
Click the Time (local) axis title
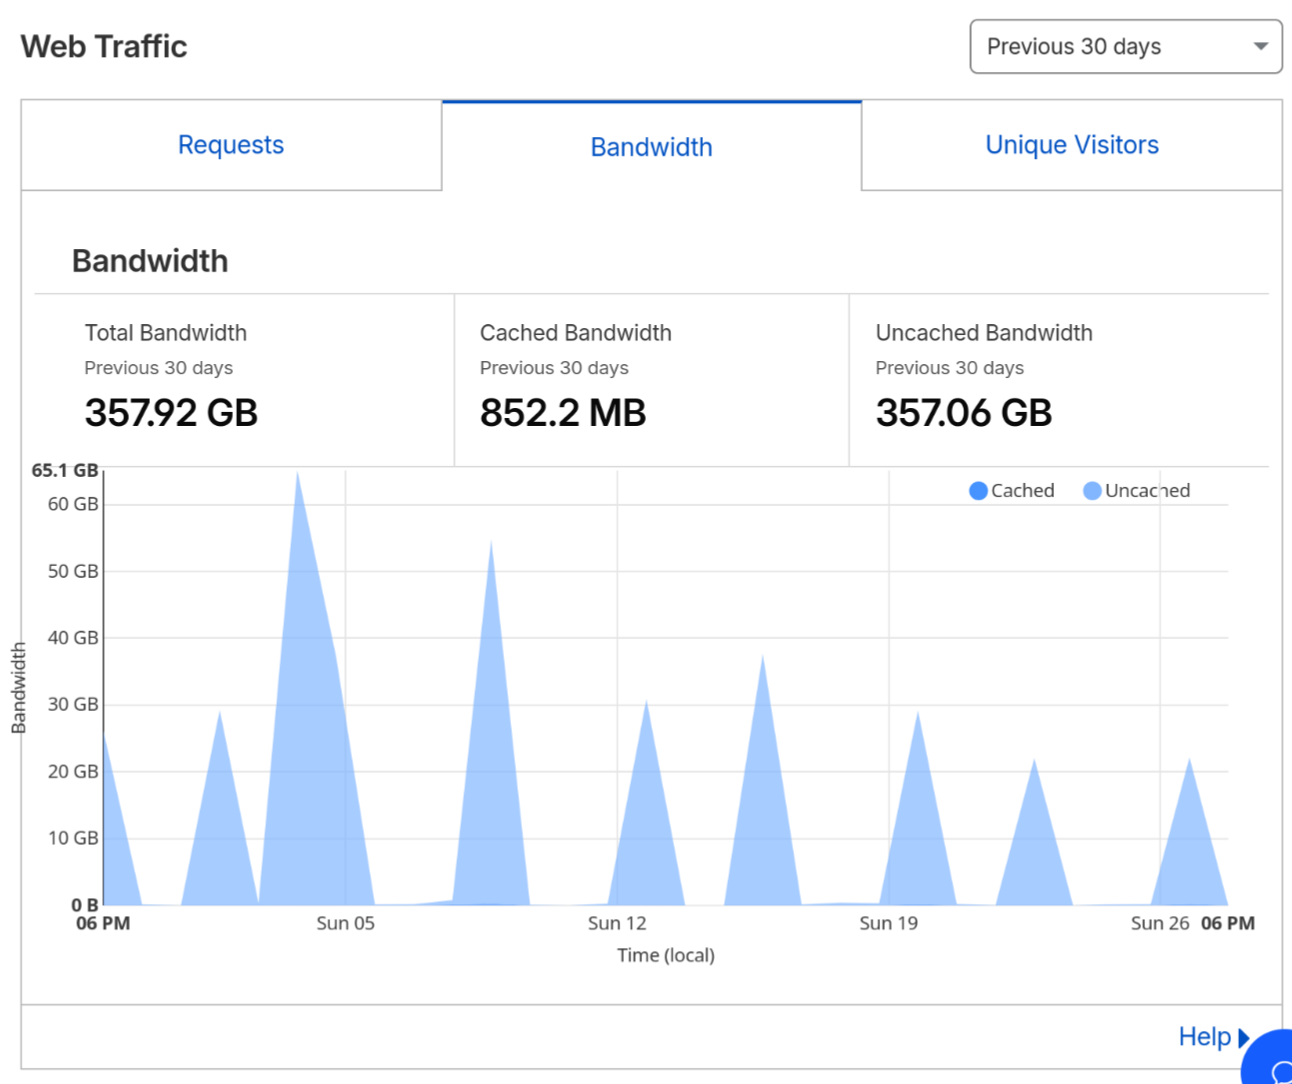click(x=666, y=955)
